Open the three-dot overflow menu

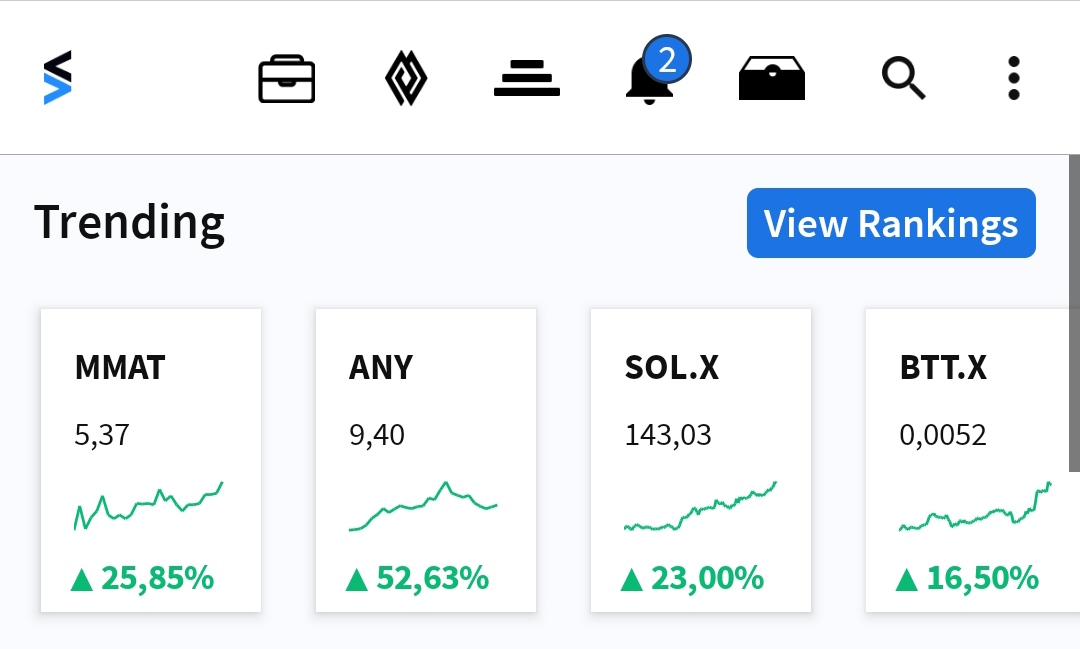pos(1014,78)
